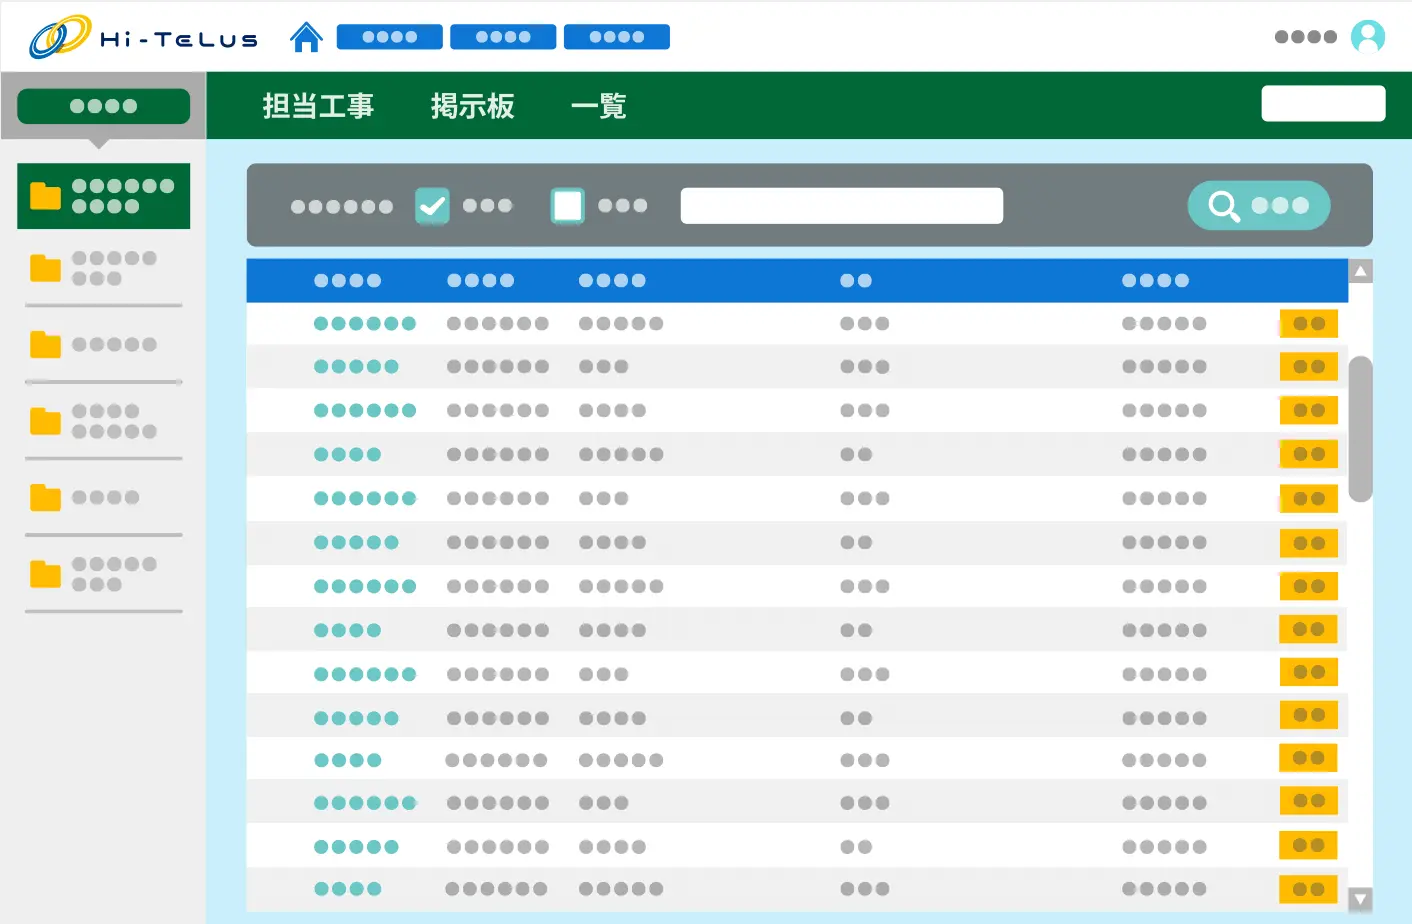Click the first blue button beside home icon
Image resolution: width=1412 pixels, height=924 pixels.
390,37
